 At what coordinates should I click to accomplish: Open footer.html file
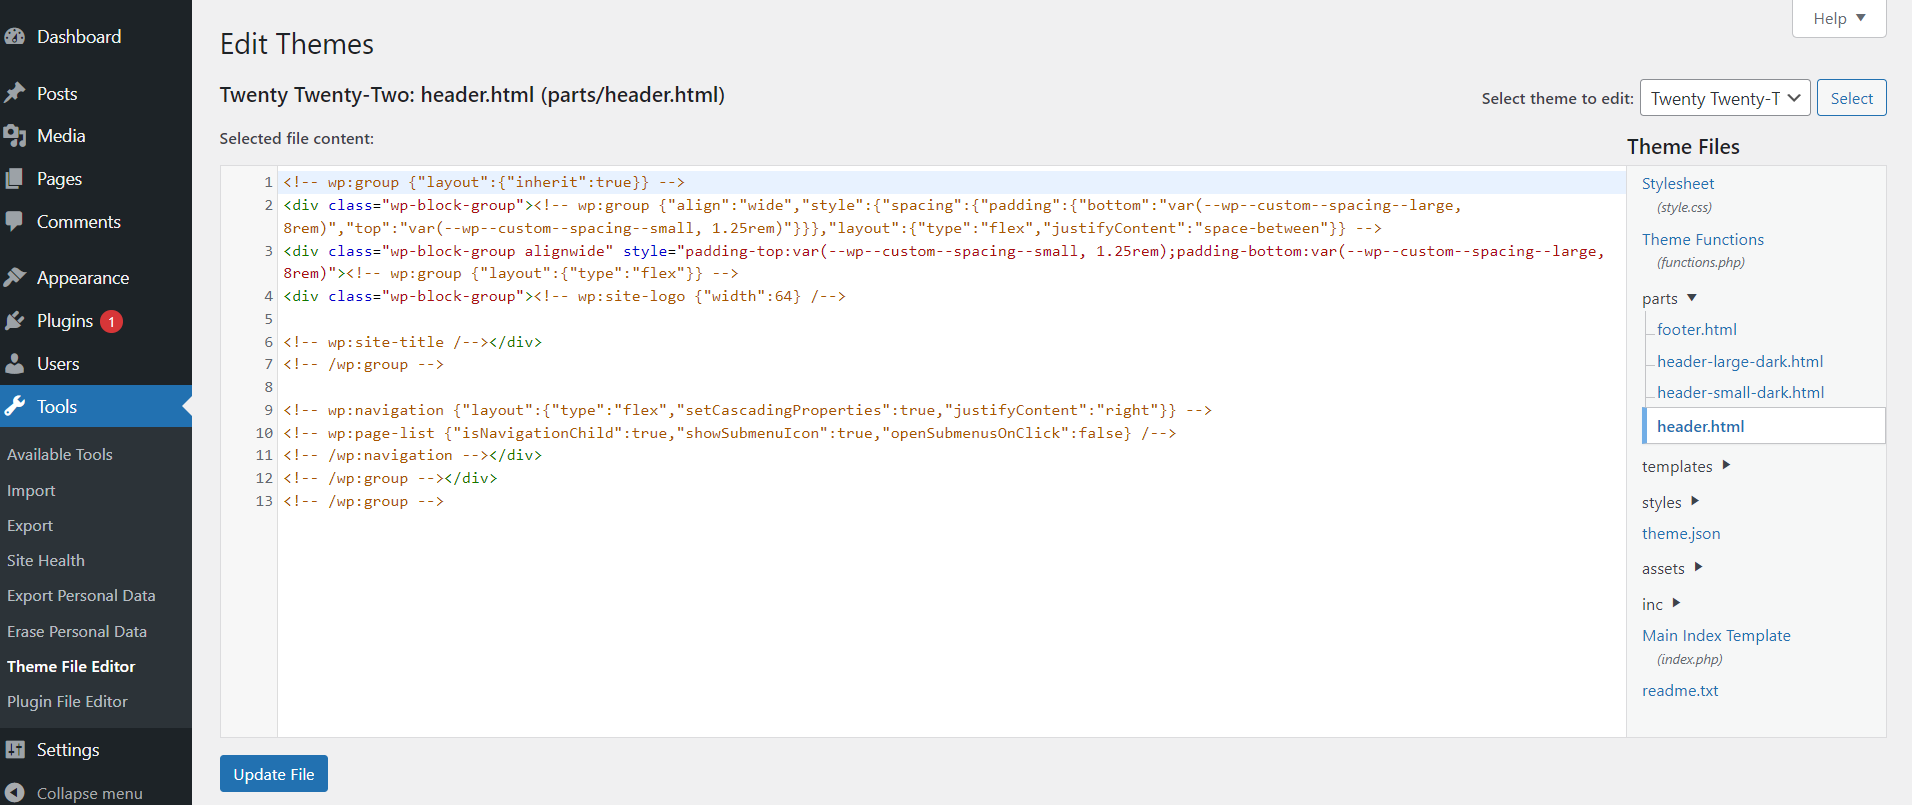[x=1696, y=329]
